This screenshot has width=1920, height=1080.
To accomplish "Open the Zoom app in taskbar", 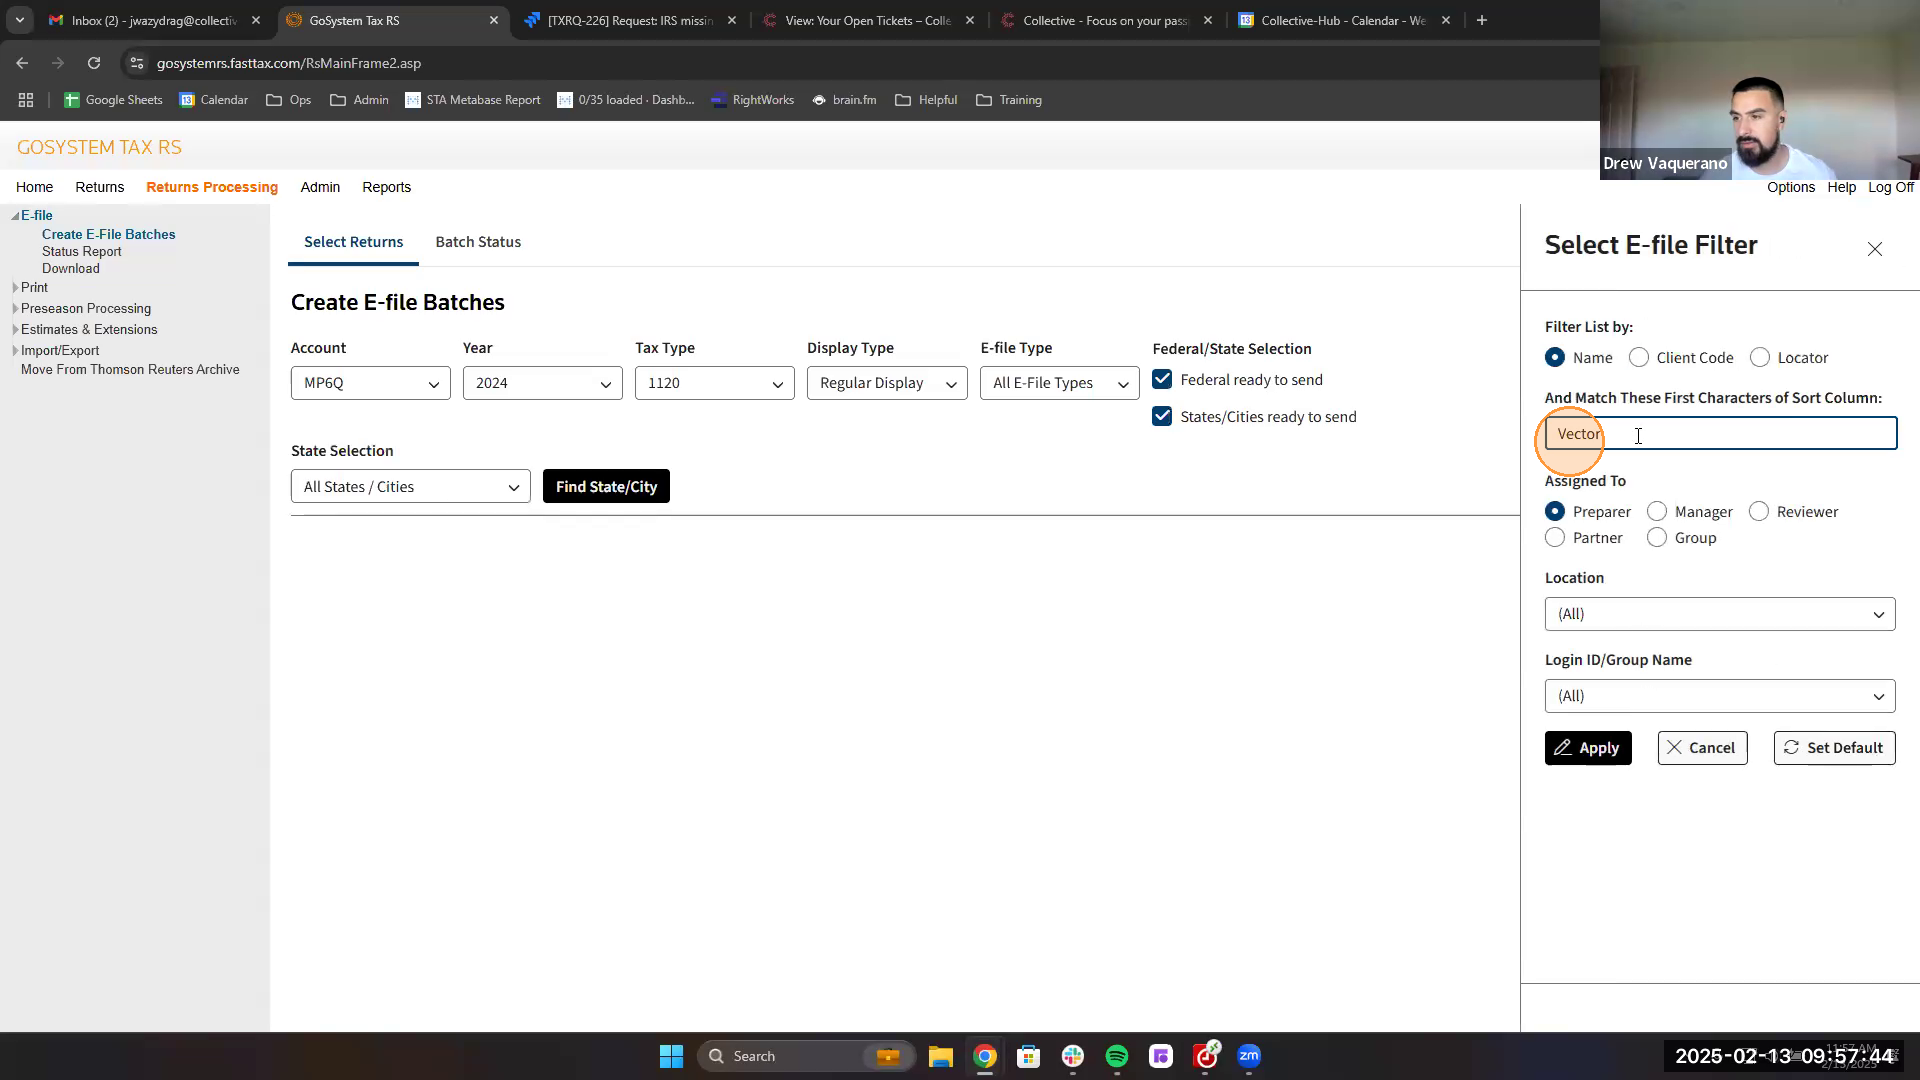I will click(1248, 1056).
